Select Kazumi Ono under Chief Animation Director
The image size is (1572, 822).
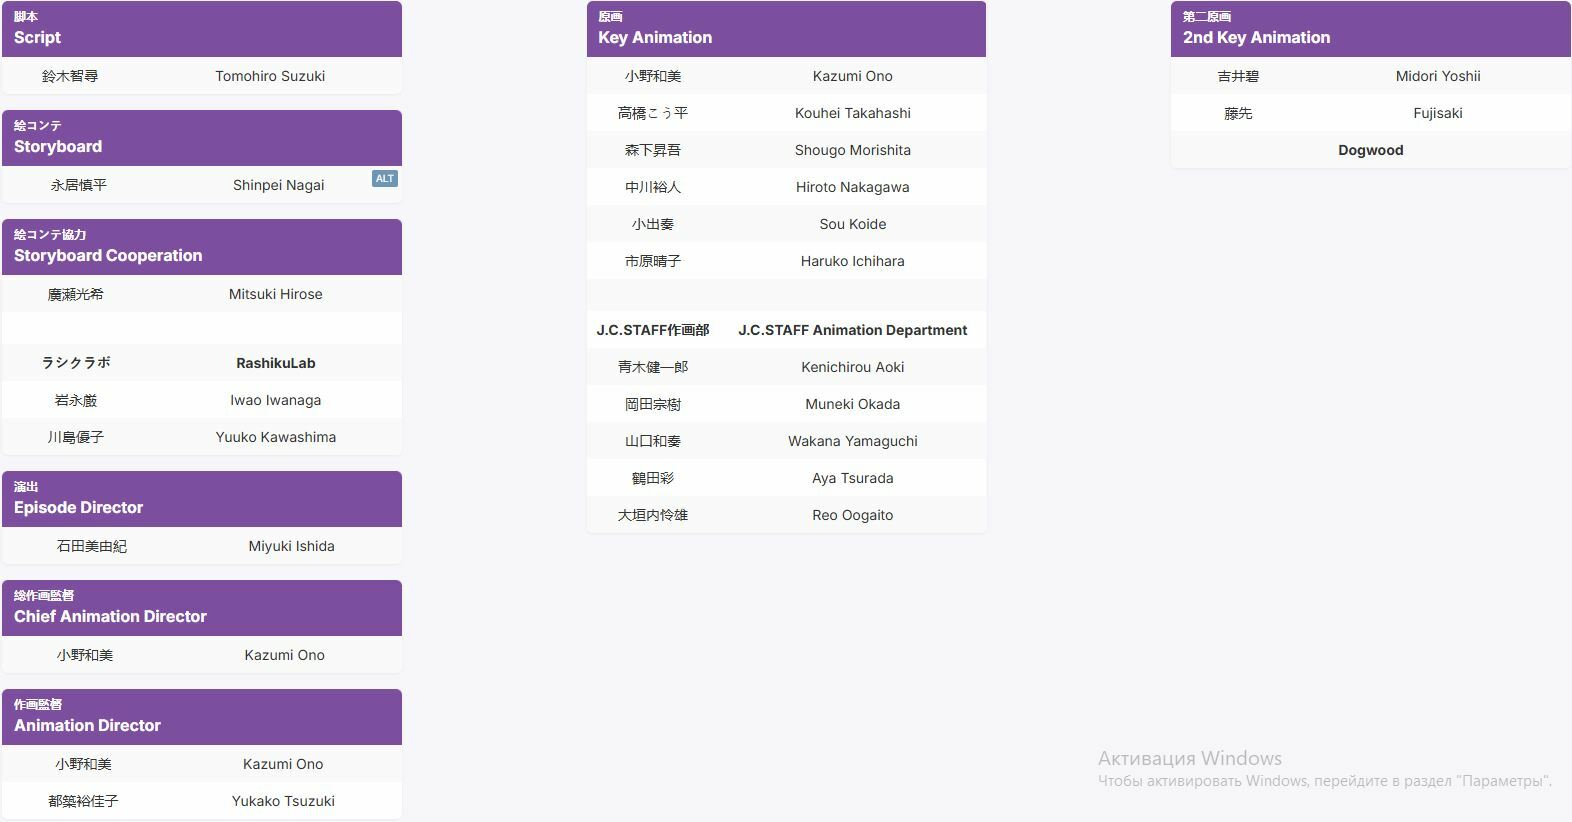[x=284, y=655]
